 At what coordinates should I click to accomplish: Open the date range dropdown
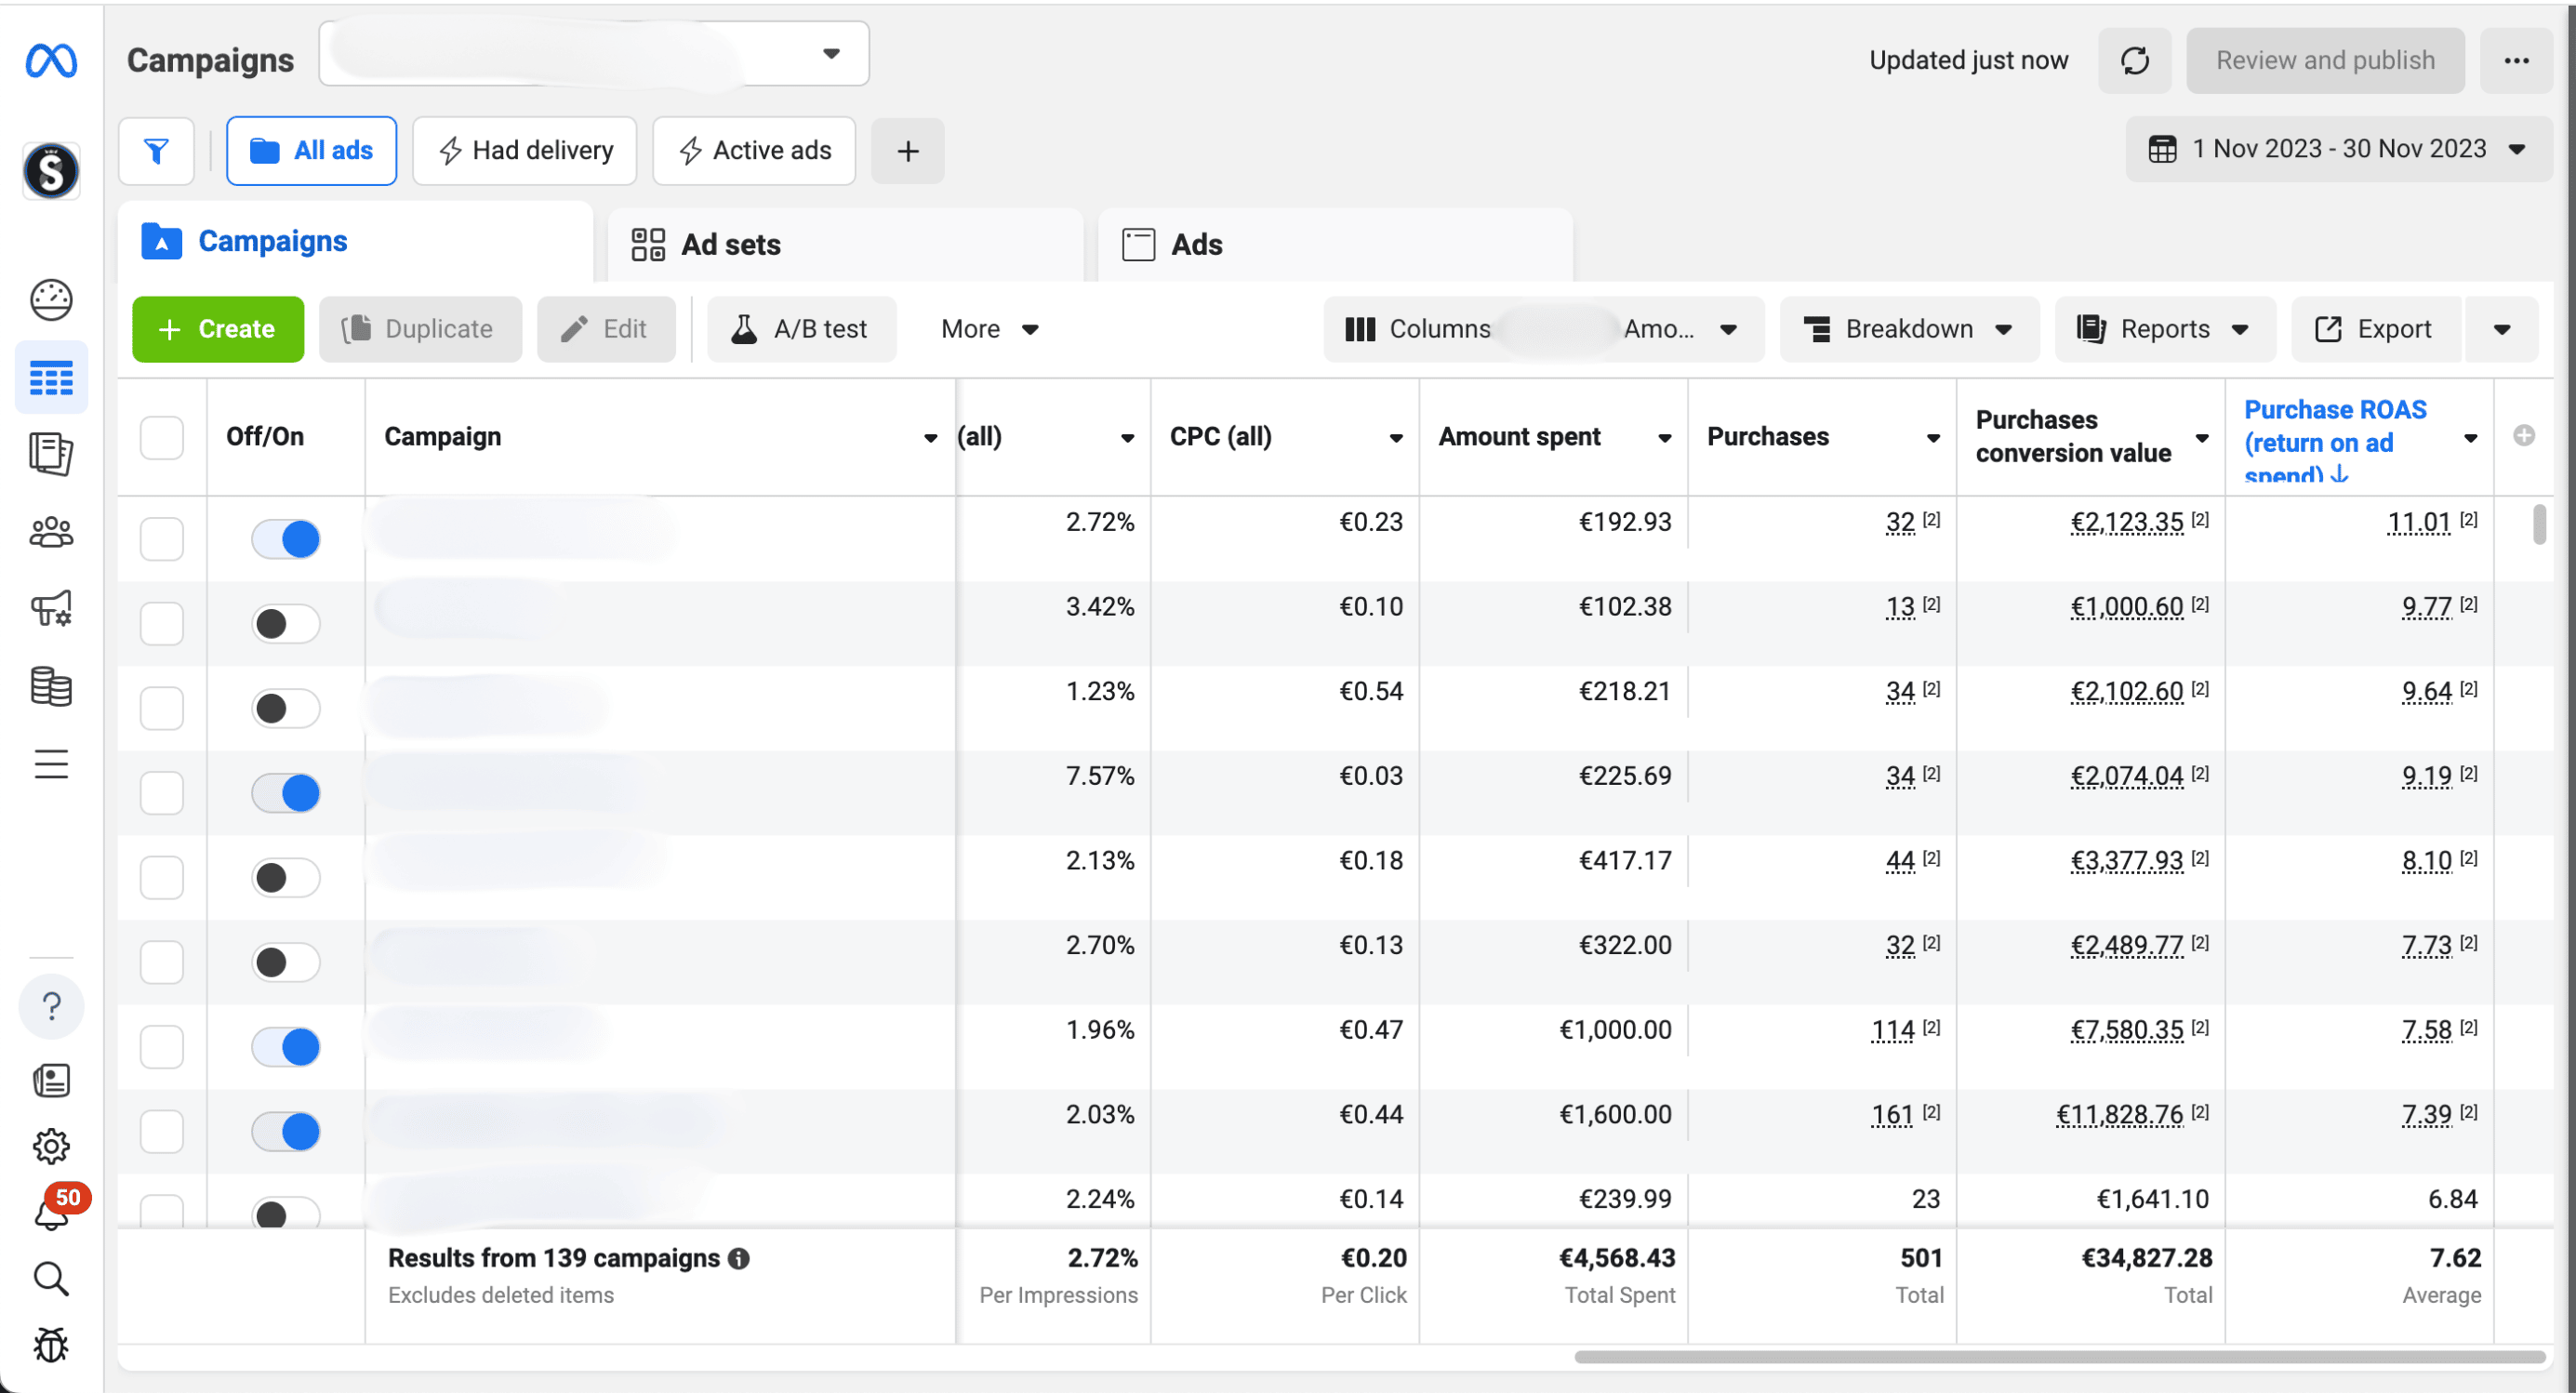tap(2338, 149)
